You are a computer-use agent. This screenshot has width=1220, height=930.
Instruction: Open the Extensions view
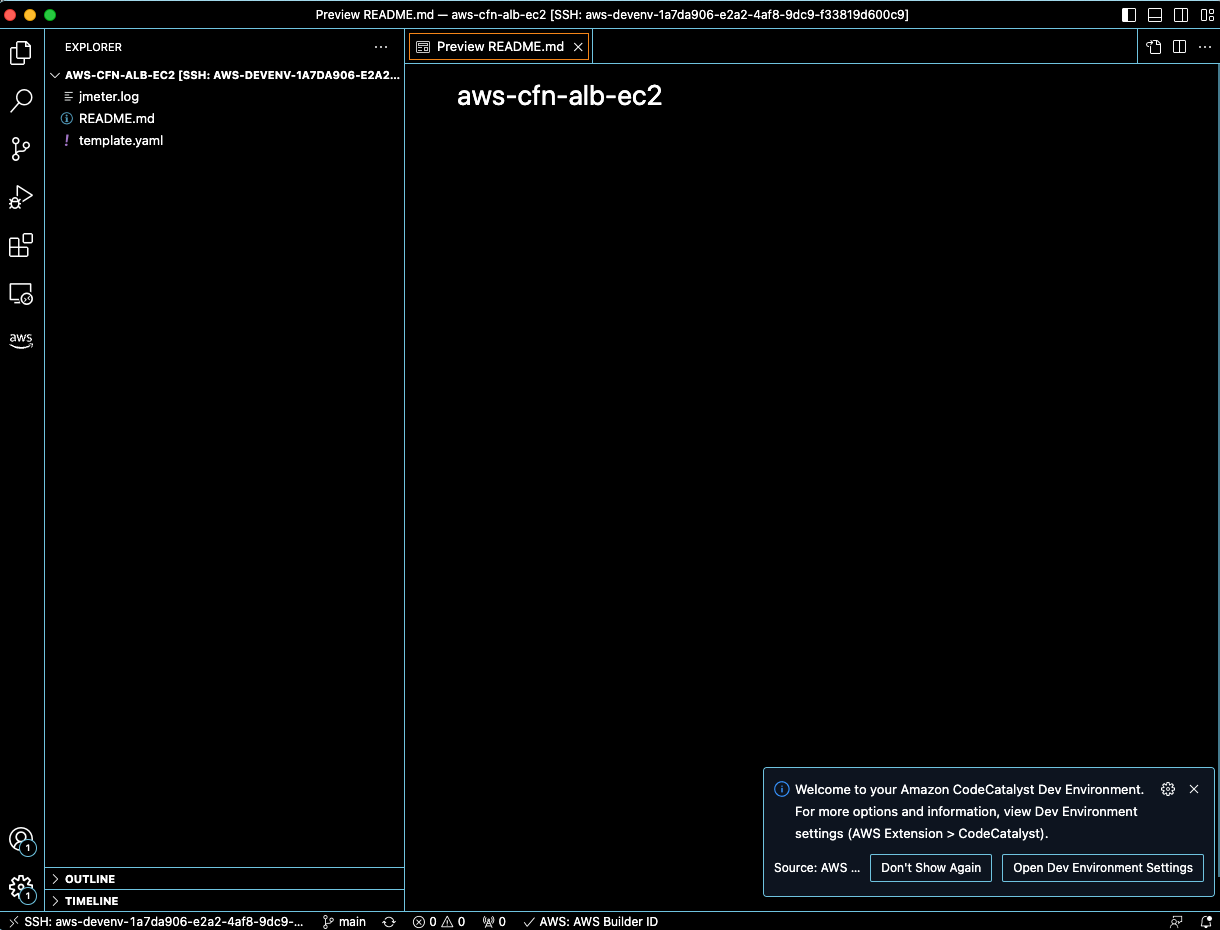click(21, 245)
